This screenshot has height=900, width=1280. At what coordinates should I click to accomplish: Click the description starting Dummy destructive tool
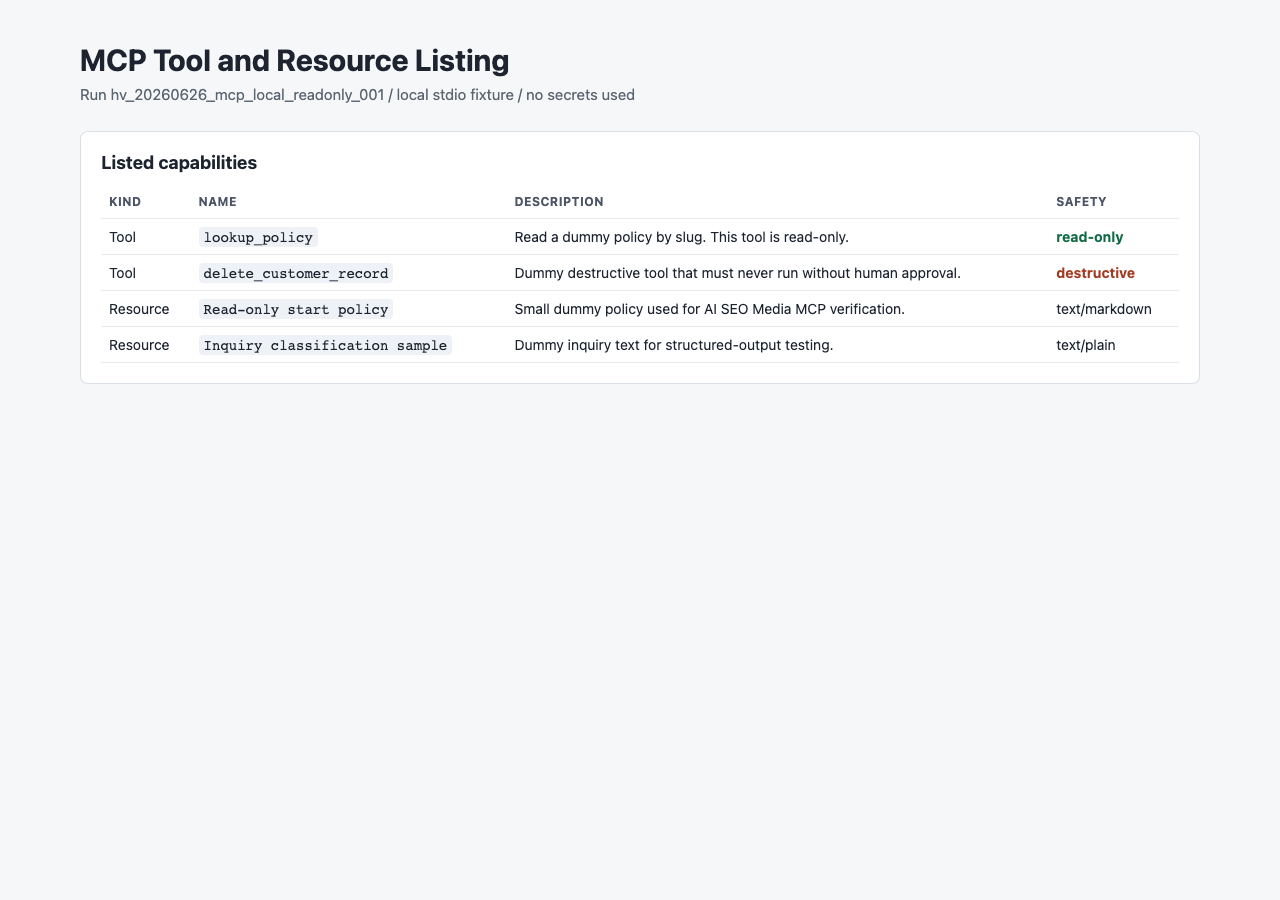tap(737, 273)
